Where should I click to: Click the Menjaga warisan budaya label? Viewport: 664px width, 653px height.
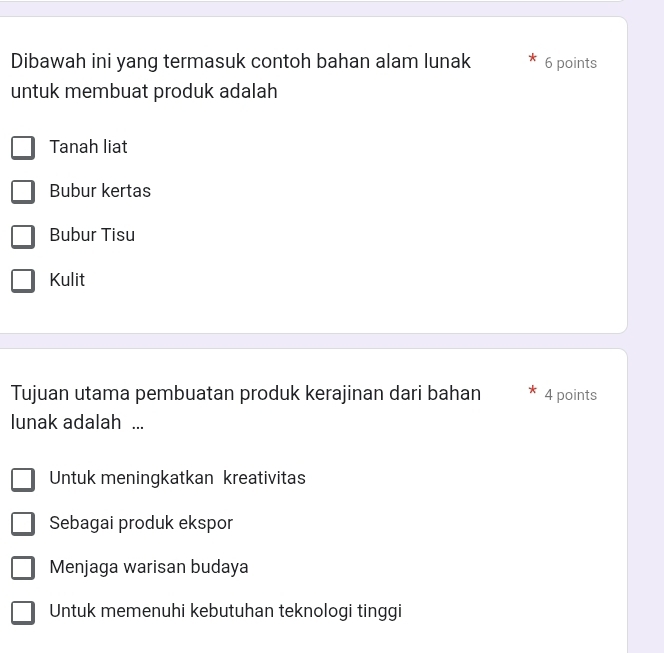pos(149,567)
